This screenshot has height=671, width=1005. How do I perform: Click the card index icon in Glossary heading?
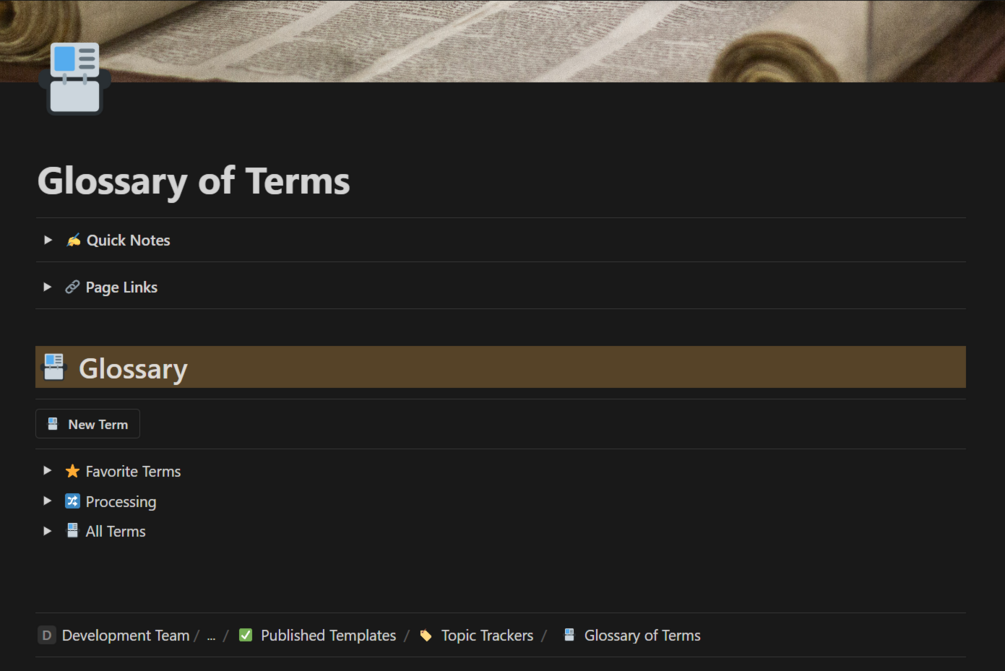click(x=54, y=367)
